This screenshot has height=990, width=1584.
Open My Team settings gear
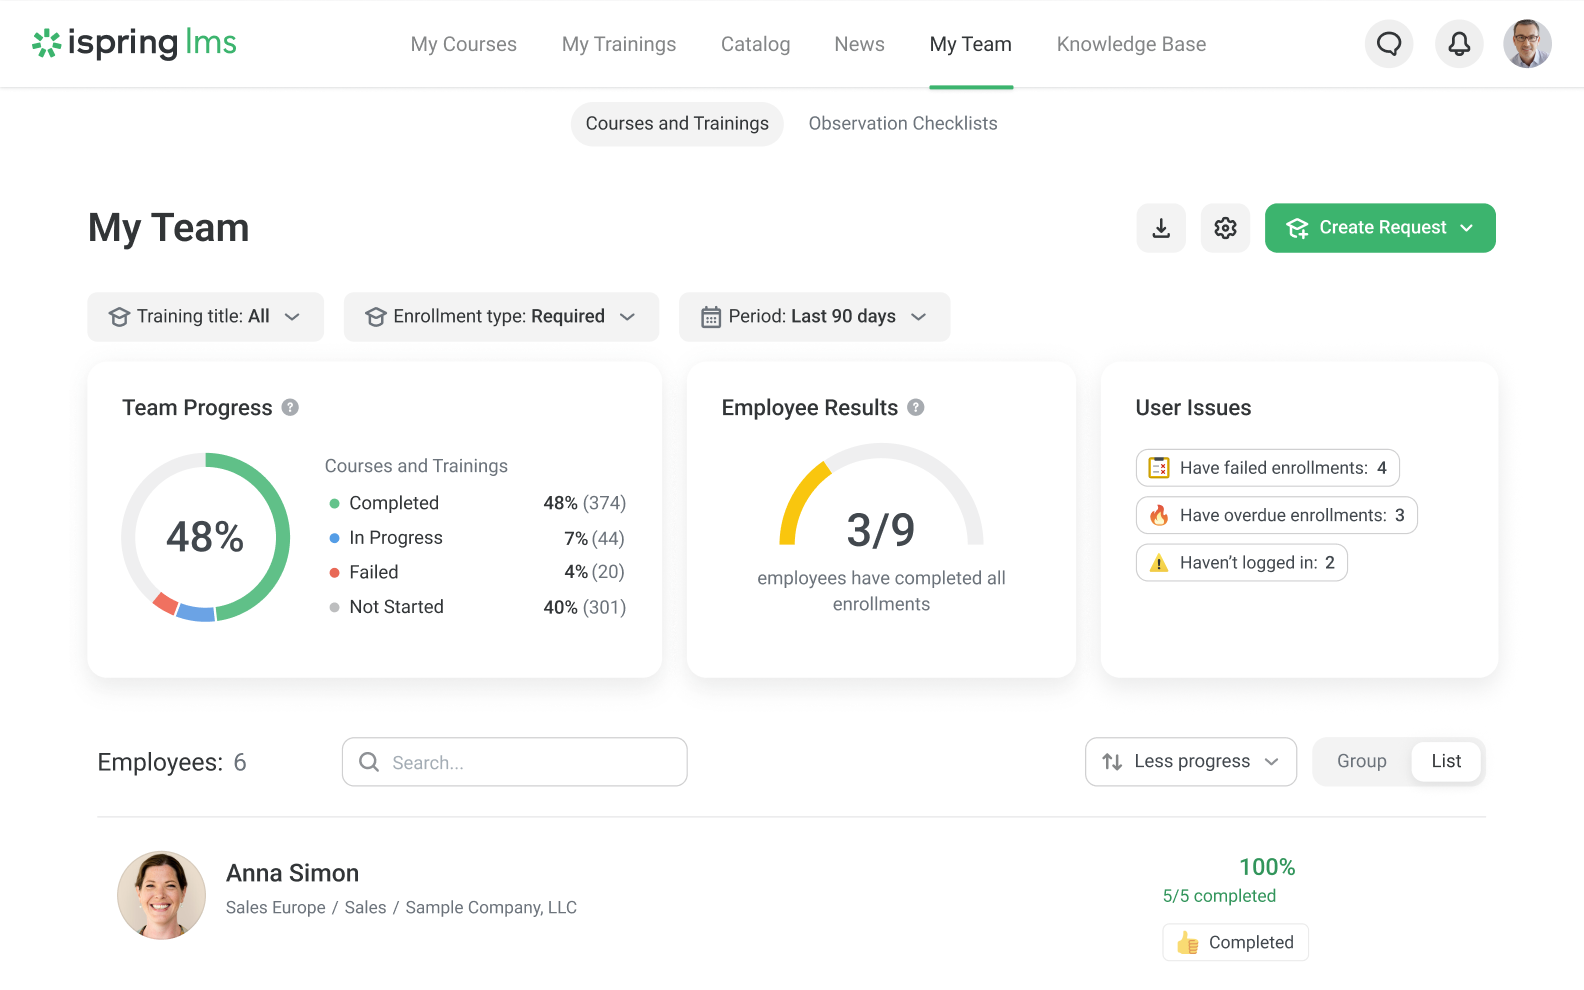tap(1225, 228)
